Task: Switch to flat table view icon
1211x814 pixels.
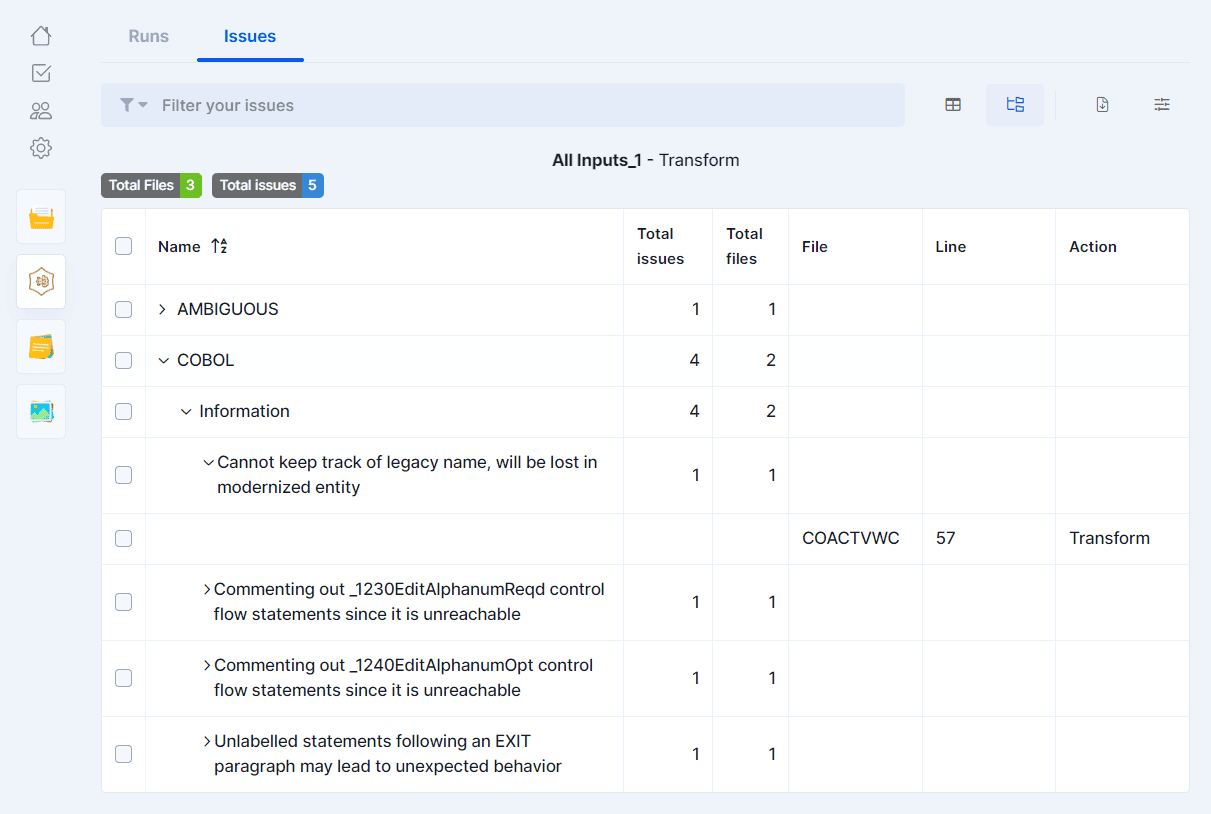Action: click(953, 105)
